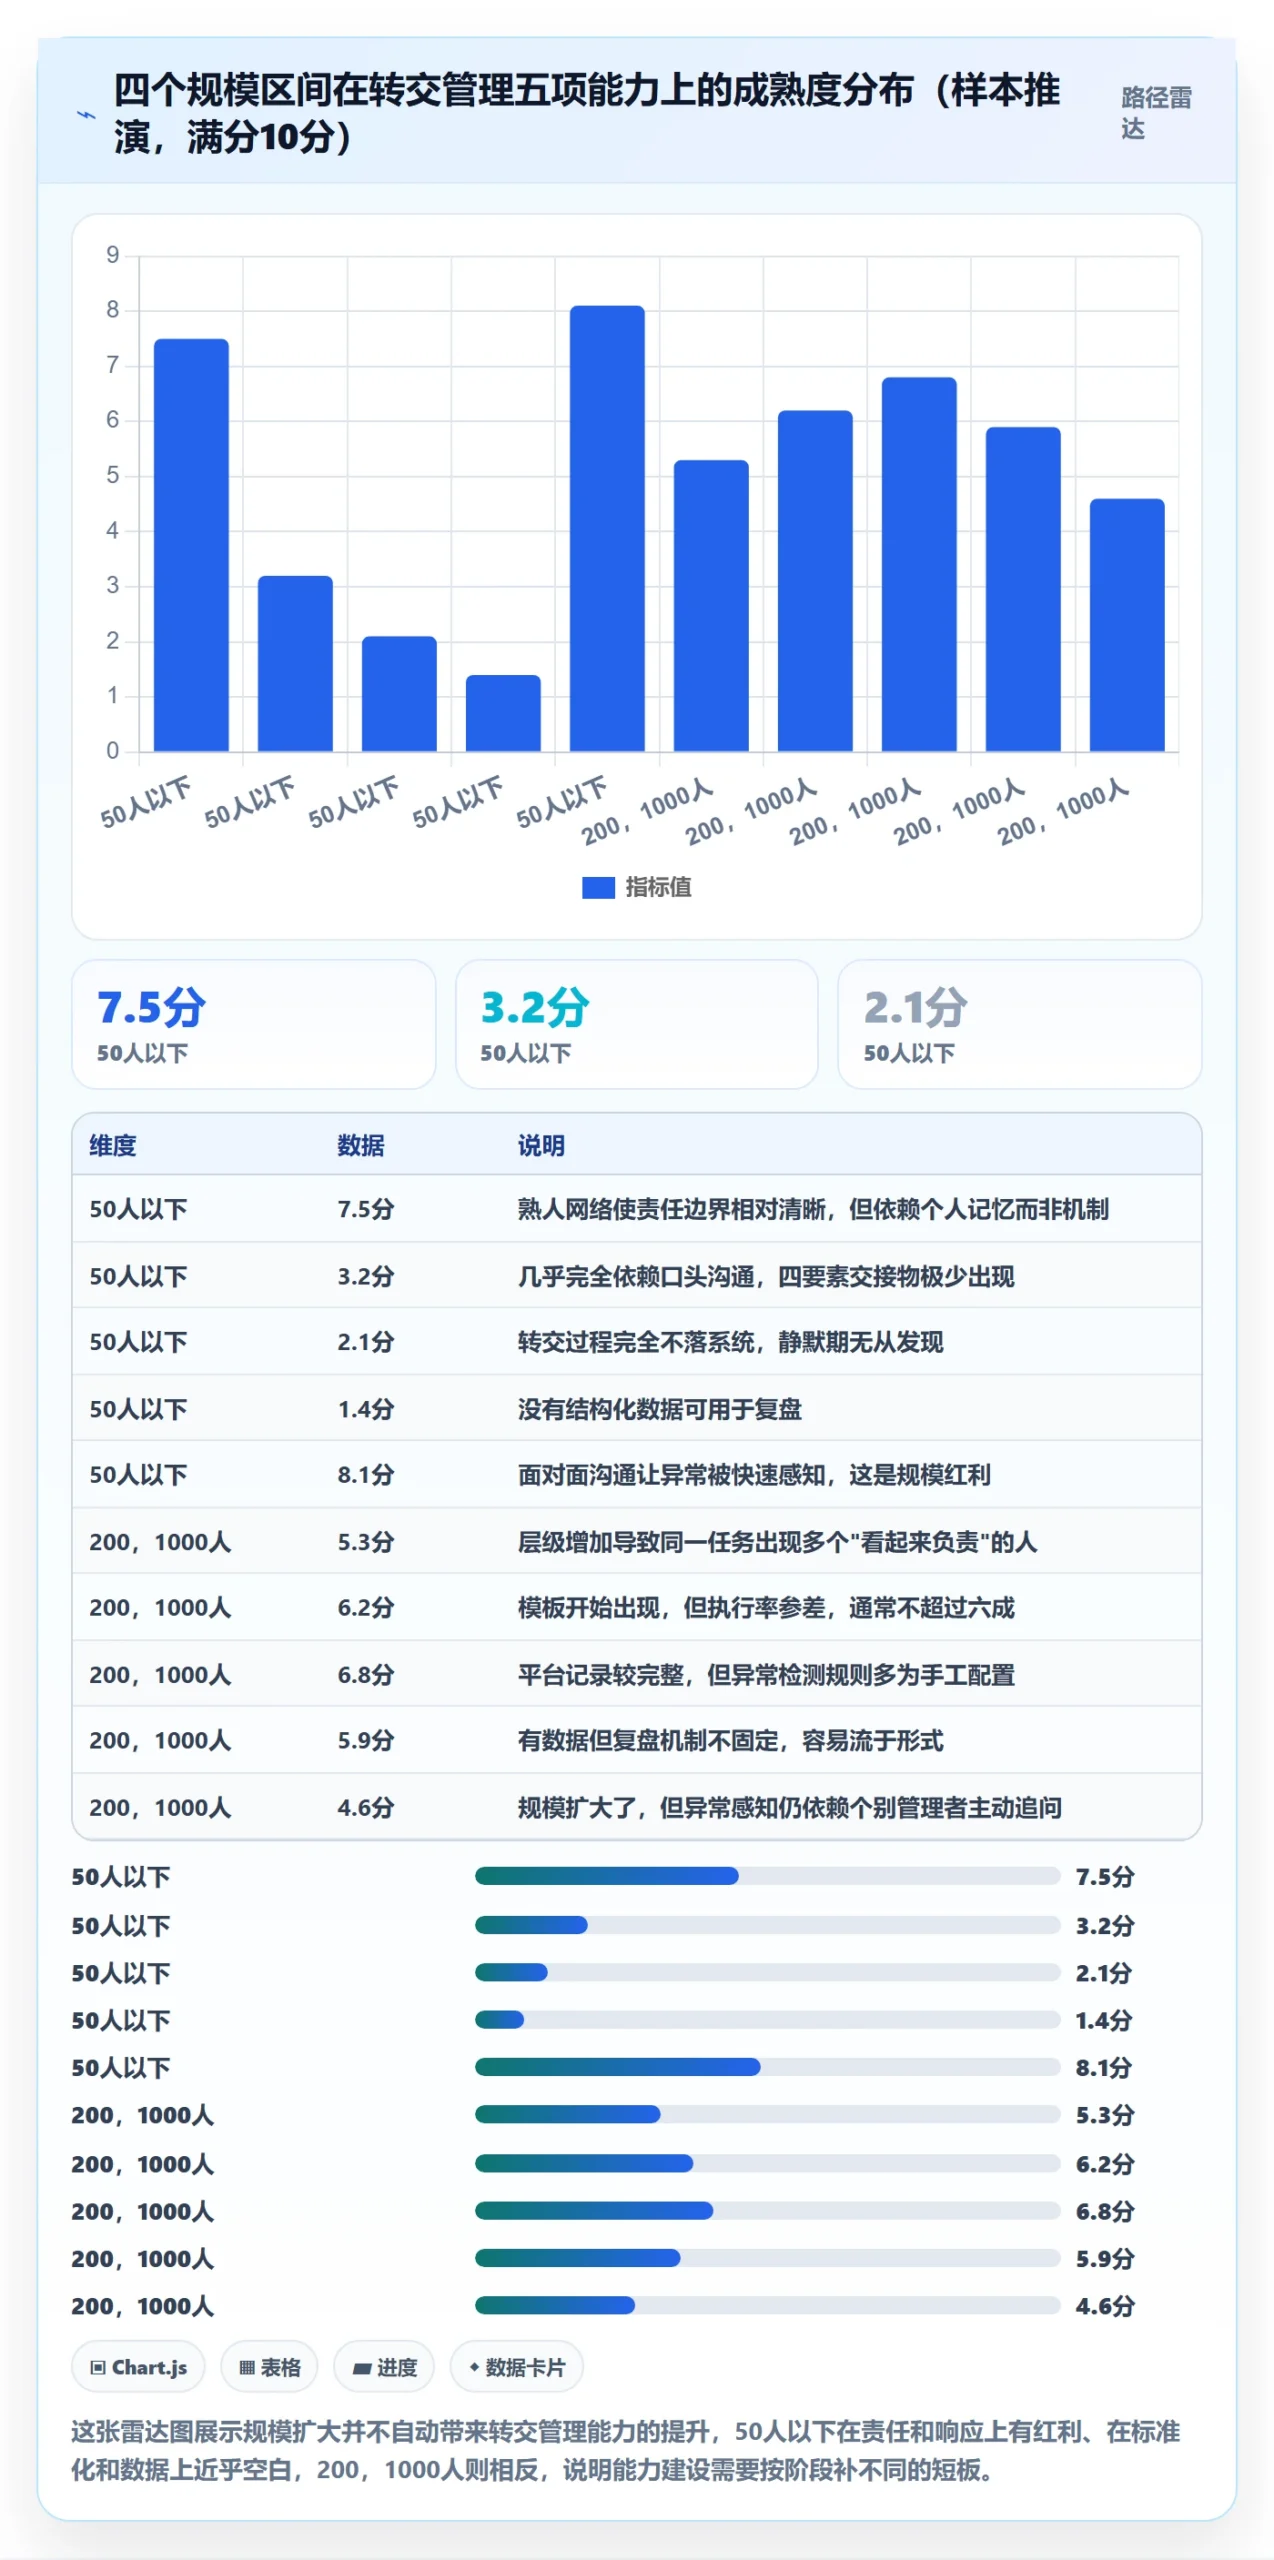Click the 指标值 legend label

point(658,887)
